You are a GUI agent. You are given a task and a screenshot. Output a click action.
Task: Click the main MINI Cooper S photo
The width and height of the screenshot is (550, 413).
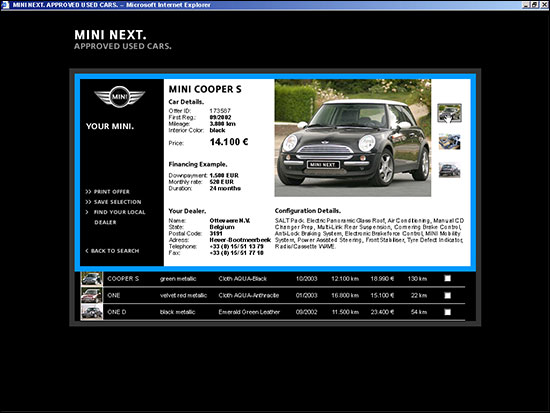point(353,138)
